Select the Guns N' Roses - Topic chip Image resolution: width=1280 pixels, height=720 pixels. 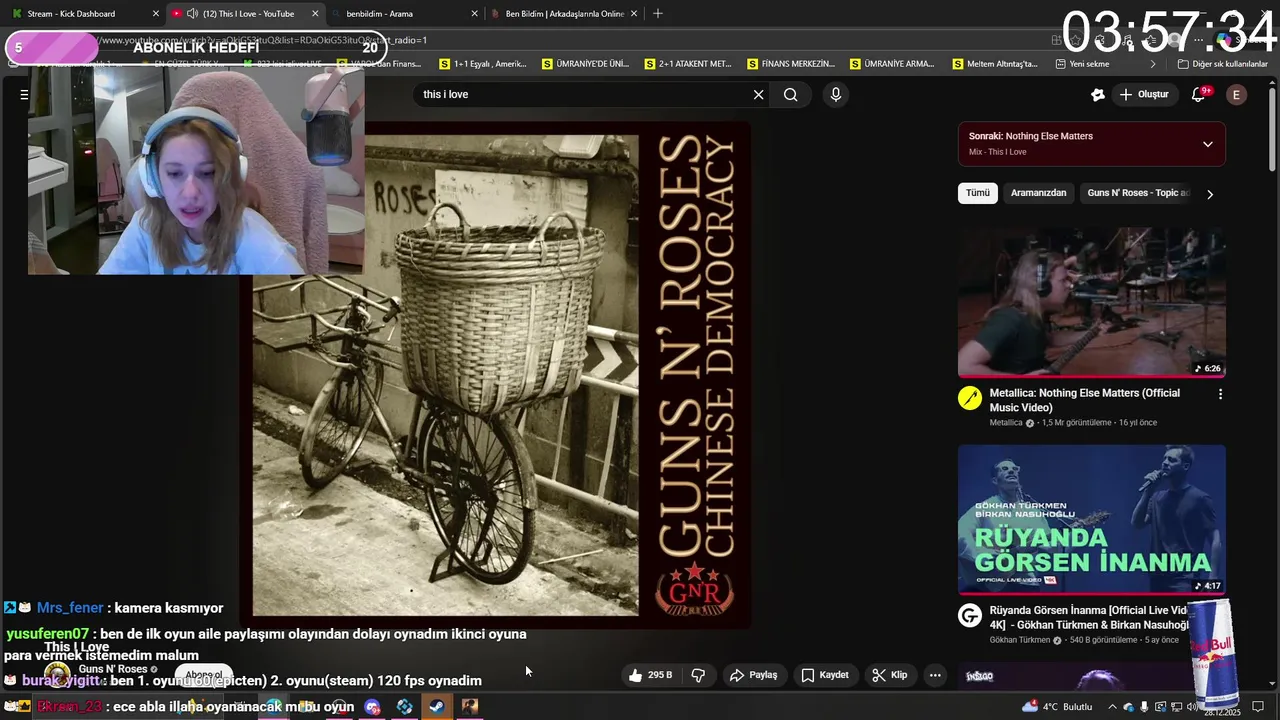click(1138, 193)
